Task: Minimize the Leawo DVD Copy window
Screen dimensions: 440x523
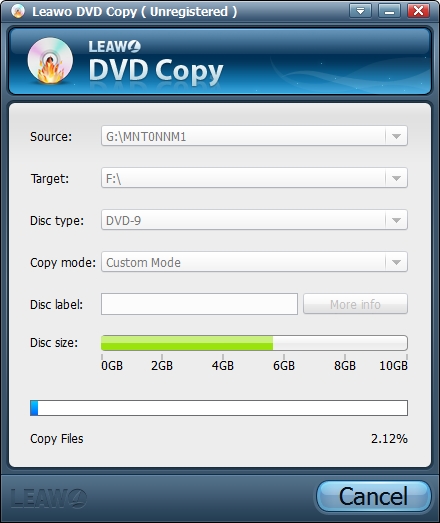Action: (x=389, y=11)
